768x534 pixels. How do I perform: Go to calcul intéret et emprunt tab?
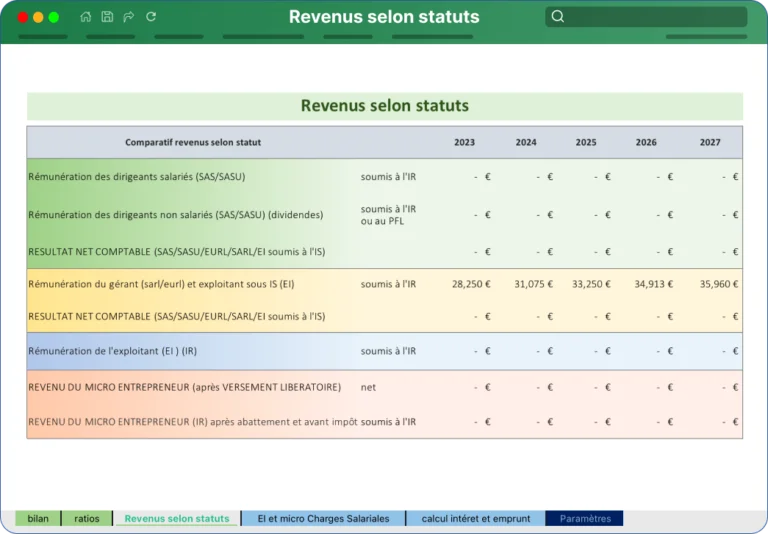(476, 518)
